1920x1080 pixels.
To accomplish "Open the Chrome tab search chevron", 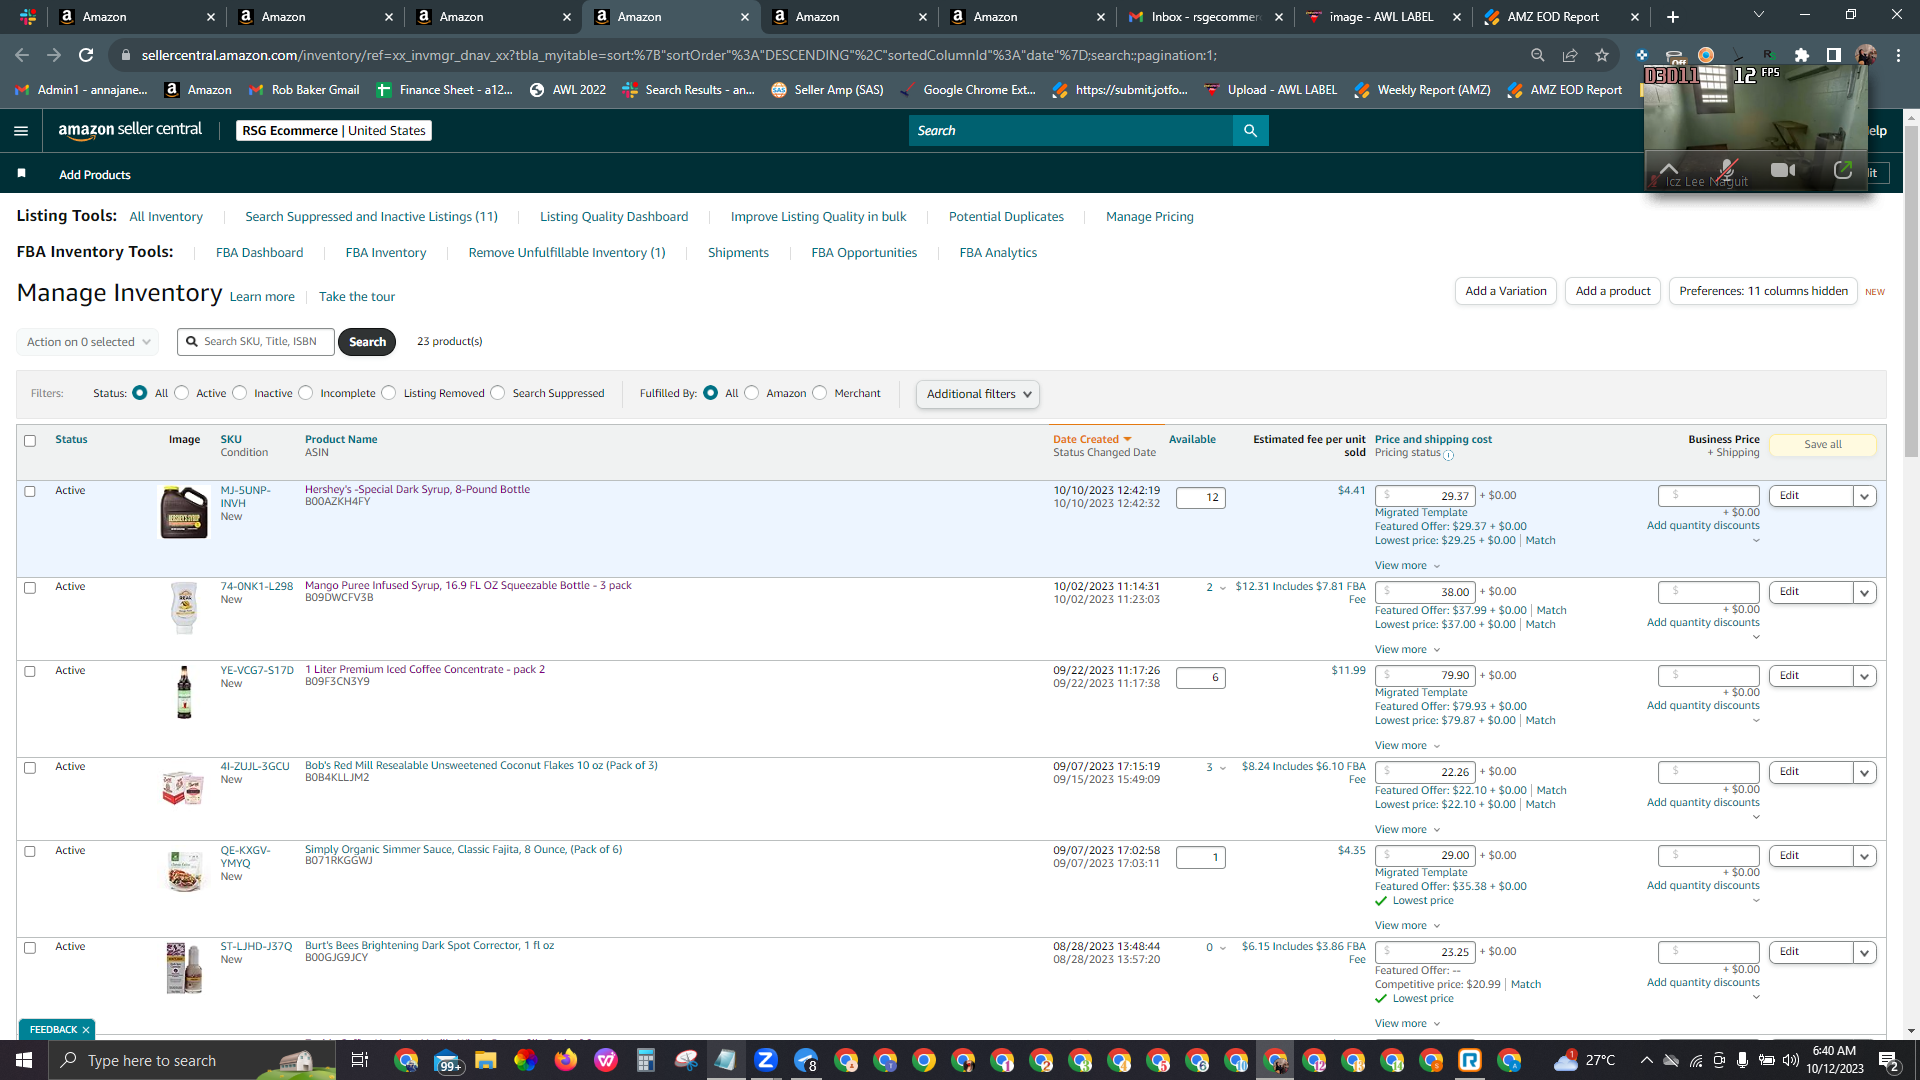I will [1759, 15].
